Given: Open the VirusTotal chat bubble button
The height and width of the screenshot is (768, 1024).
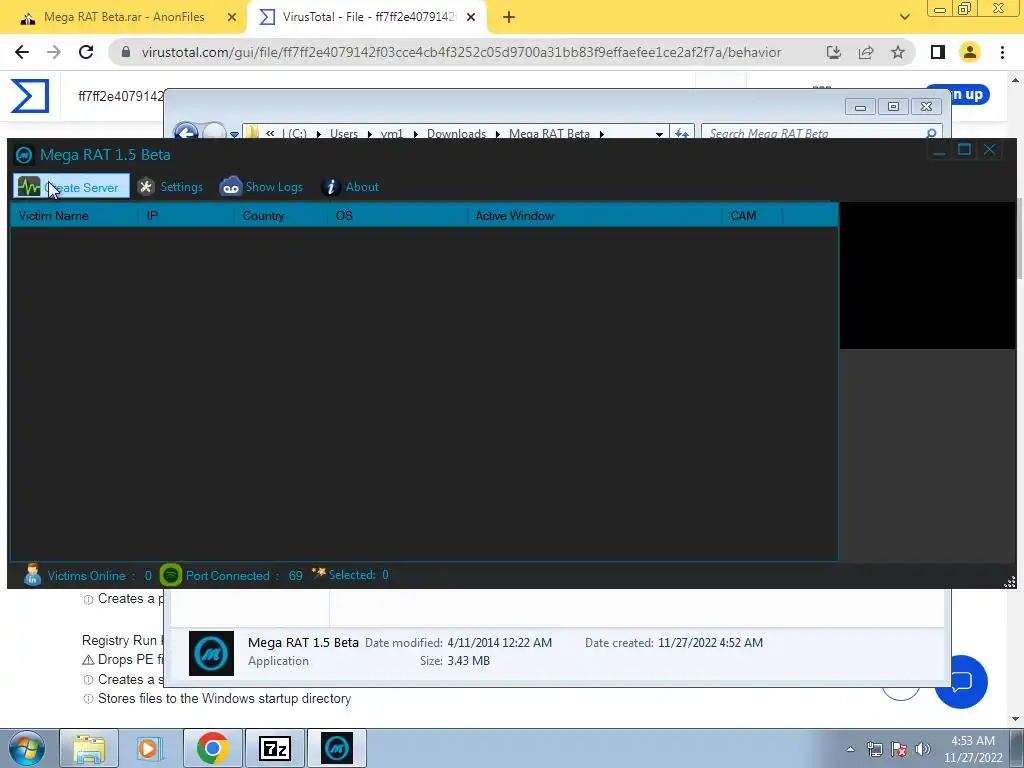Looking at the screenshot, I should pos(961,682).
